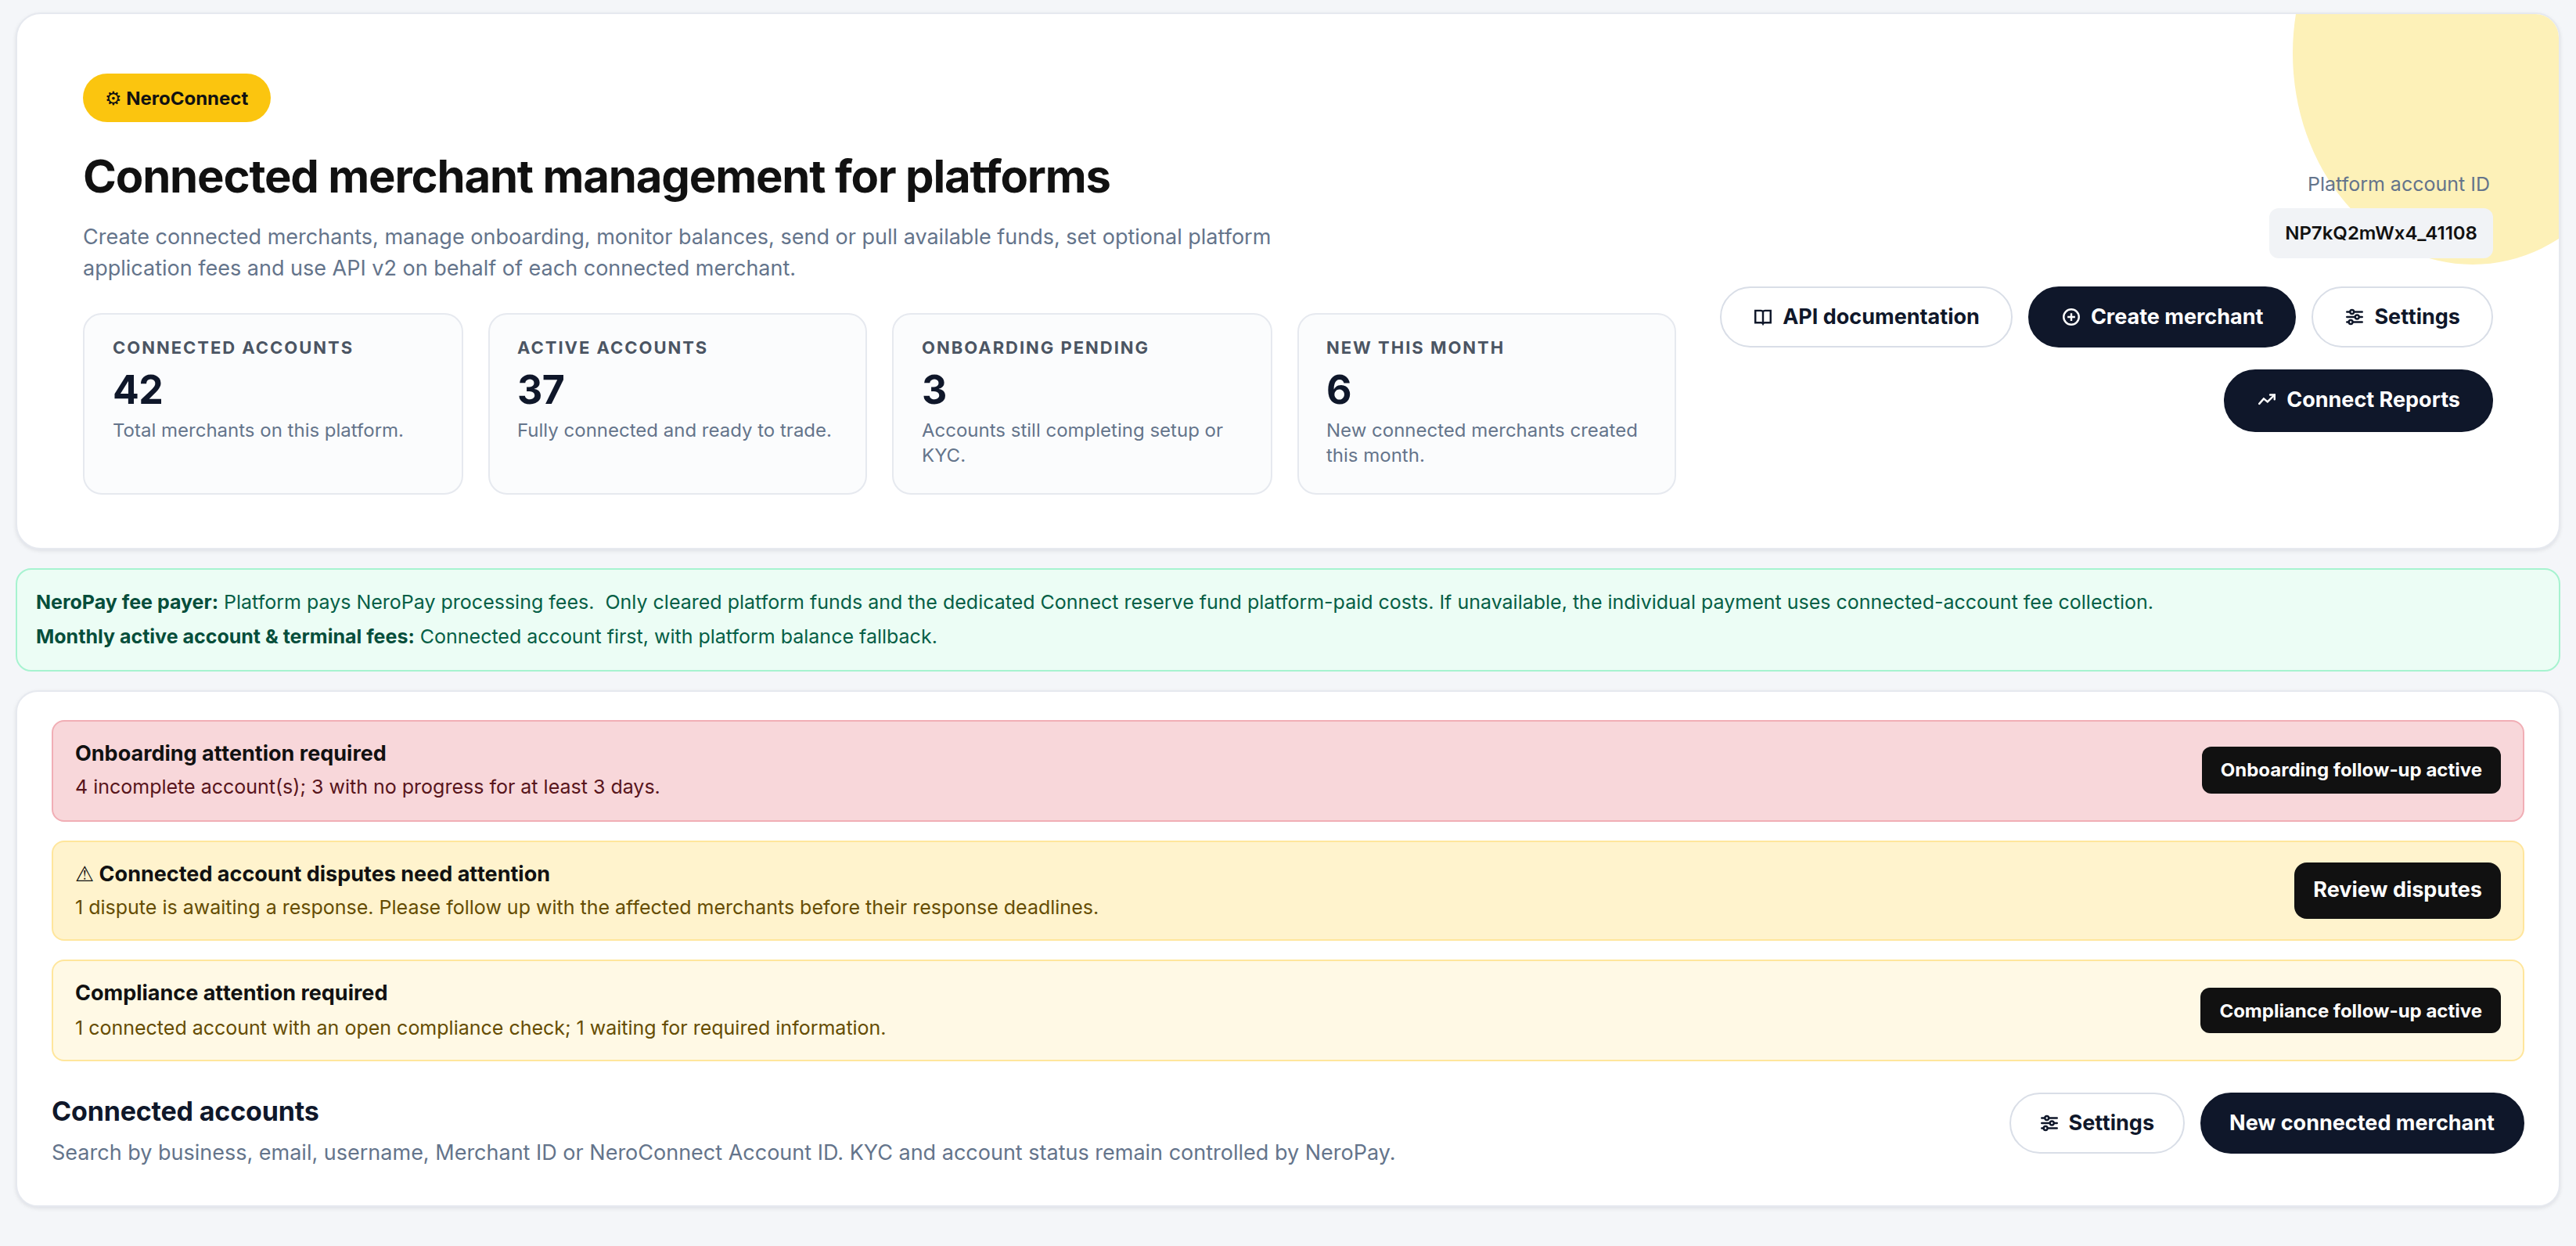Screen dimensions: 2576x1246
Task: Click the Create merchant button
Action: tap(2161, 317)
